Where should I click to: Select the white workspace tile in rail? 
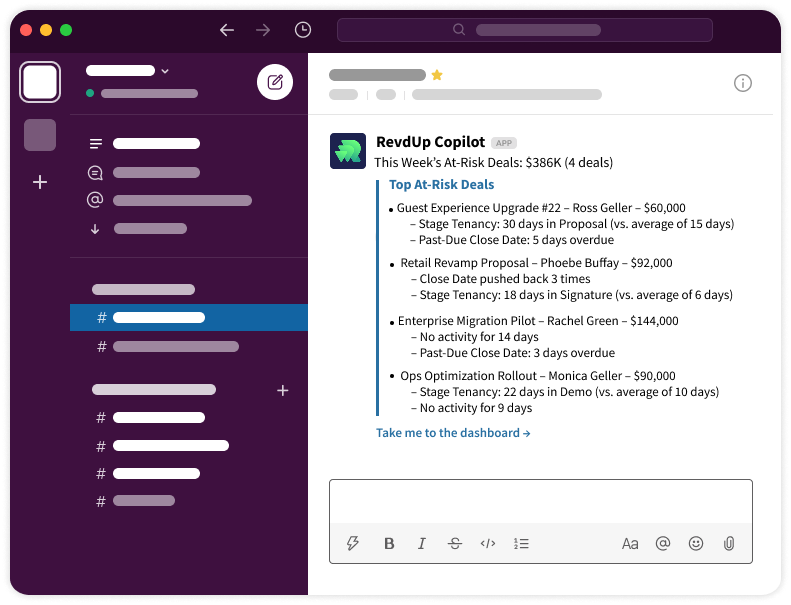tap(40, 82)
